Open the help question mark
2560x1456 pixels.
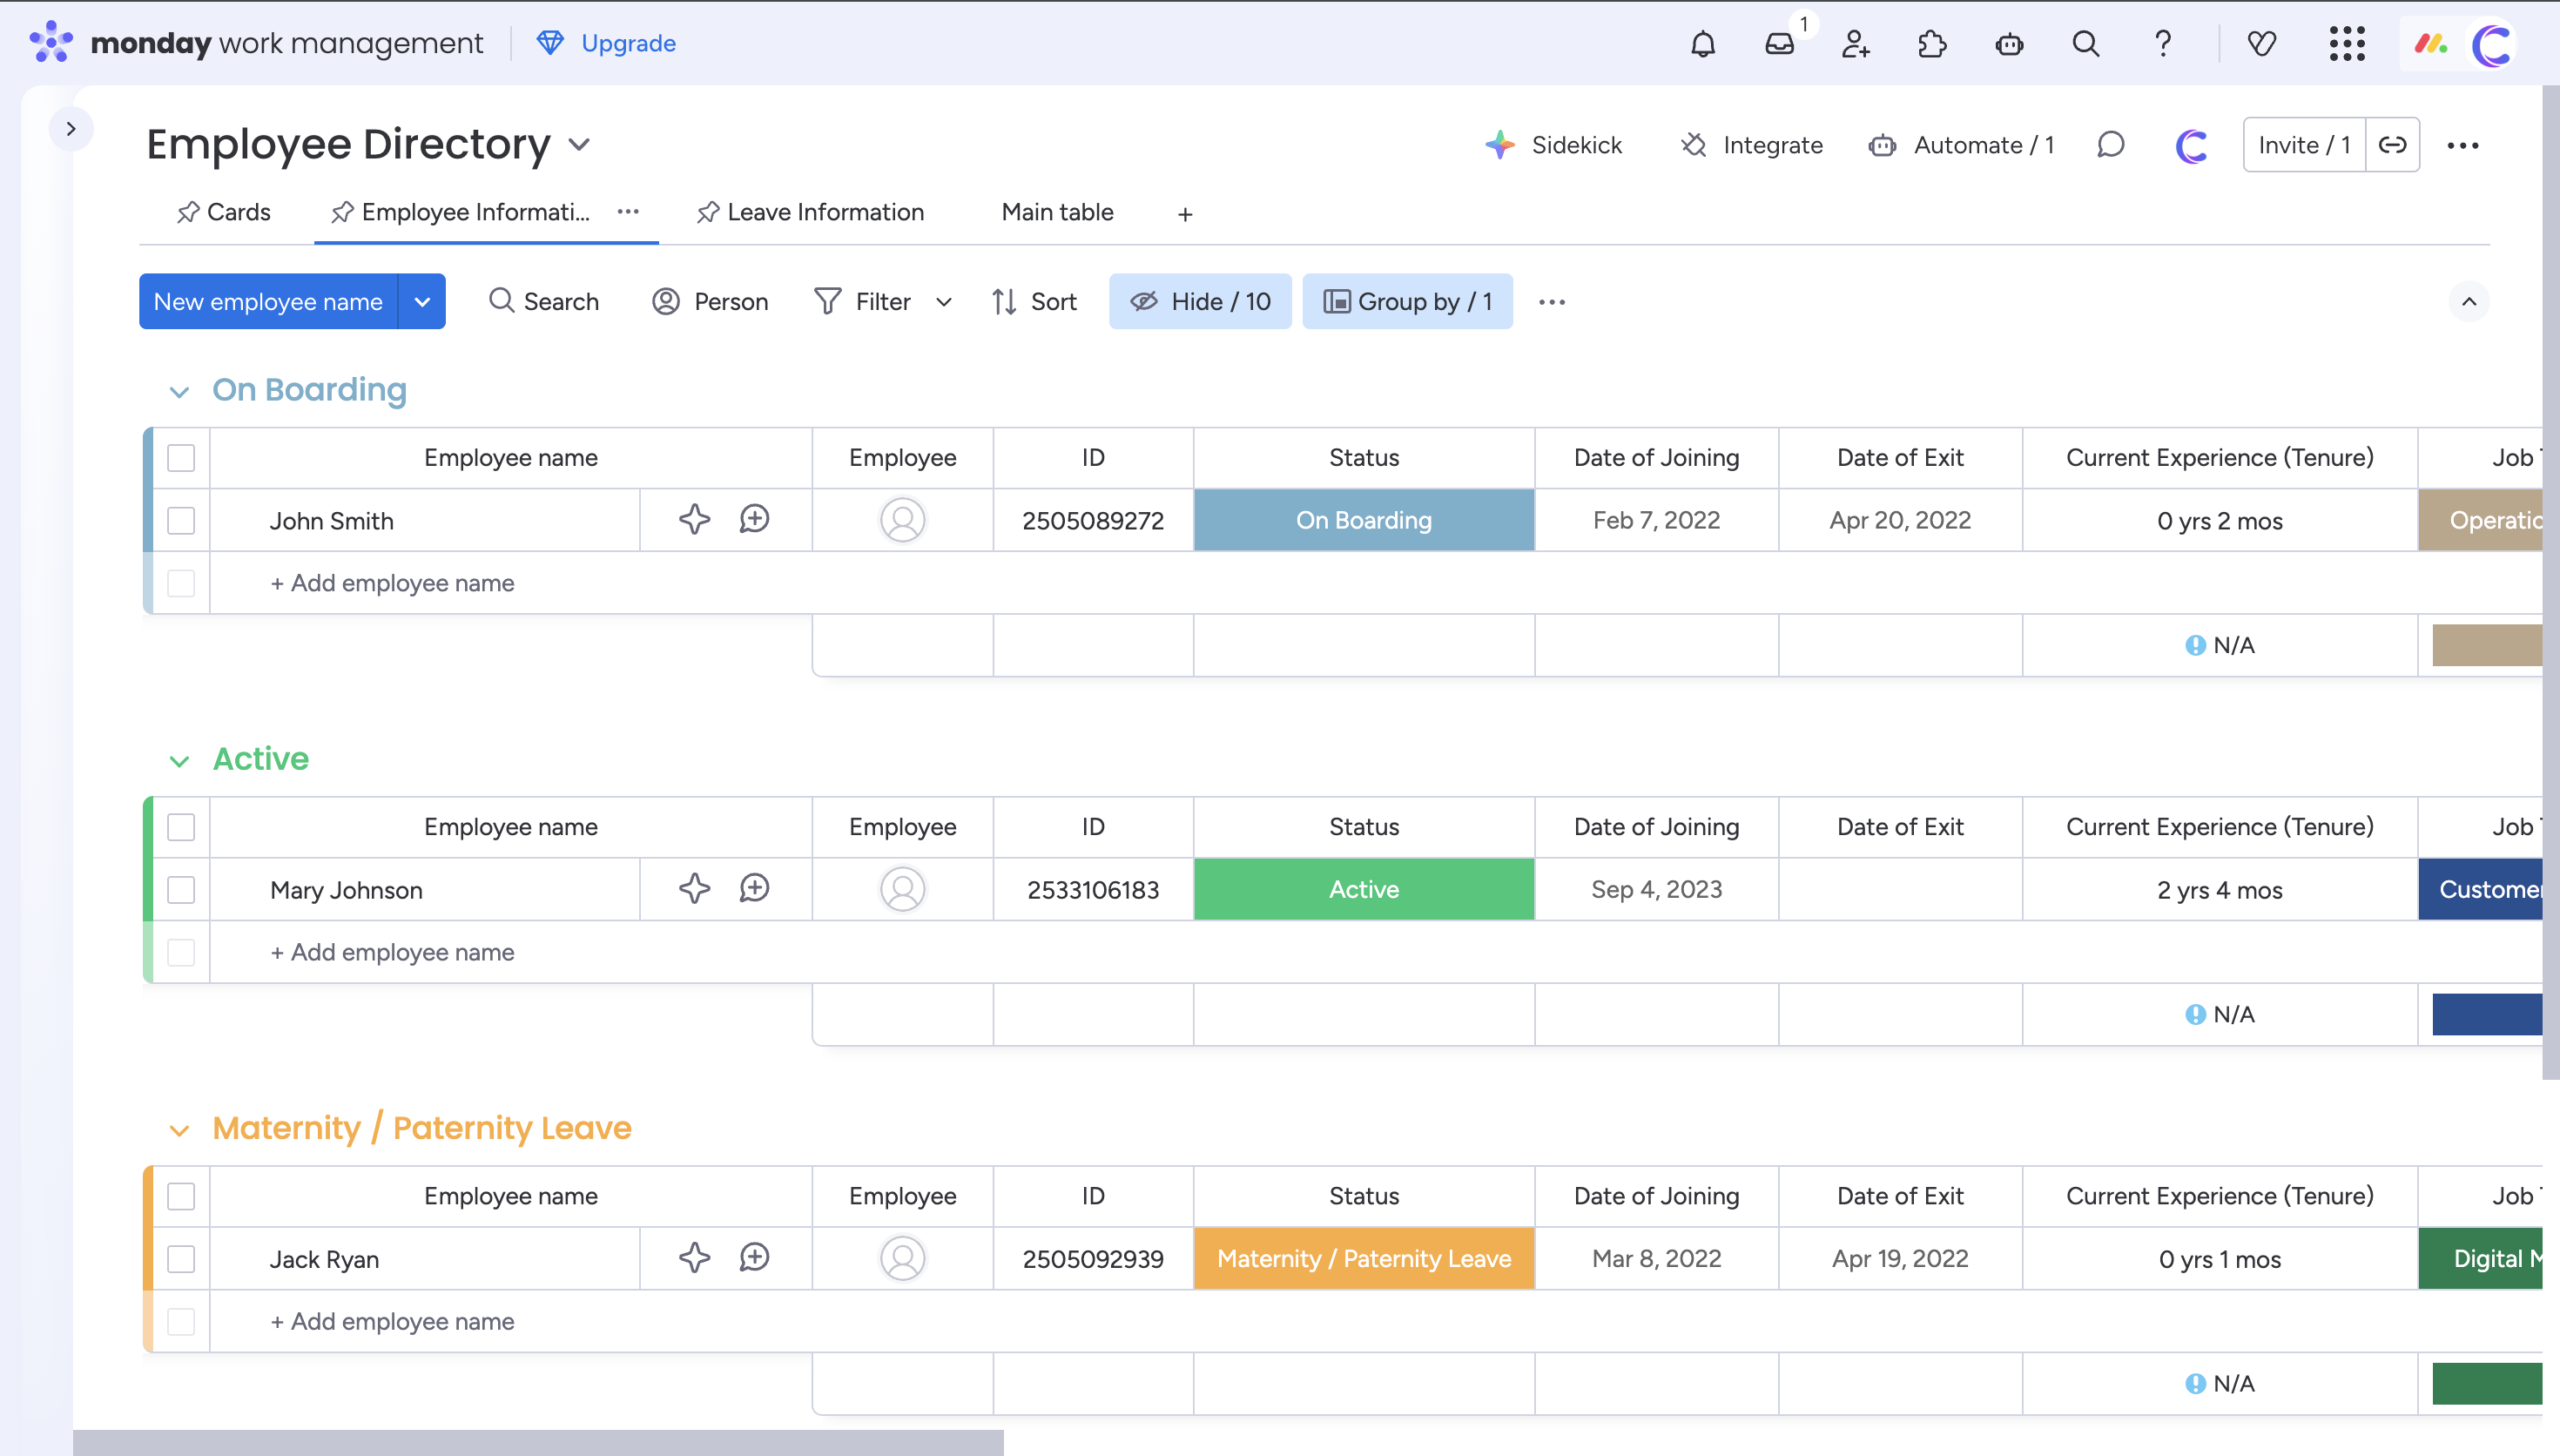(x=2162, y=44)
